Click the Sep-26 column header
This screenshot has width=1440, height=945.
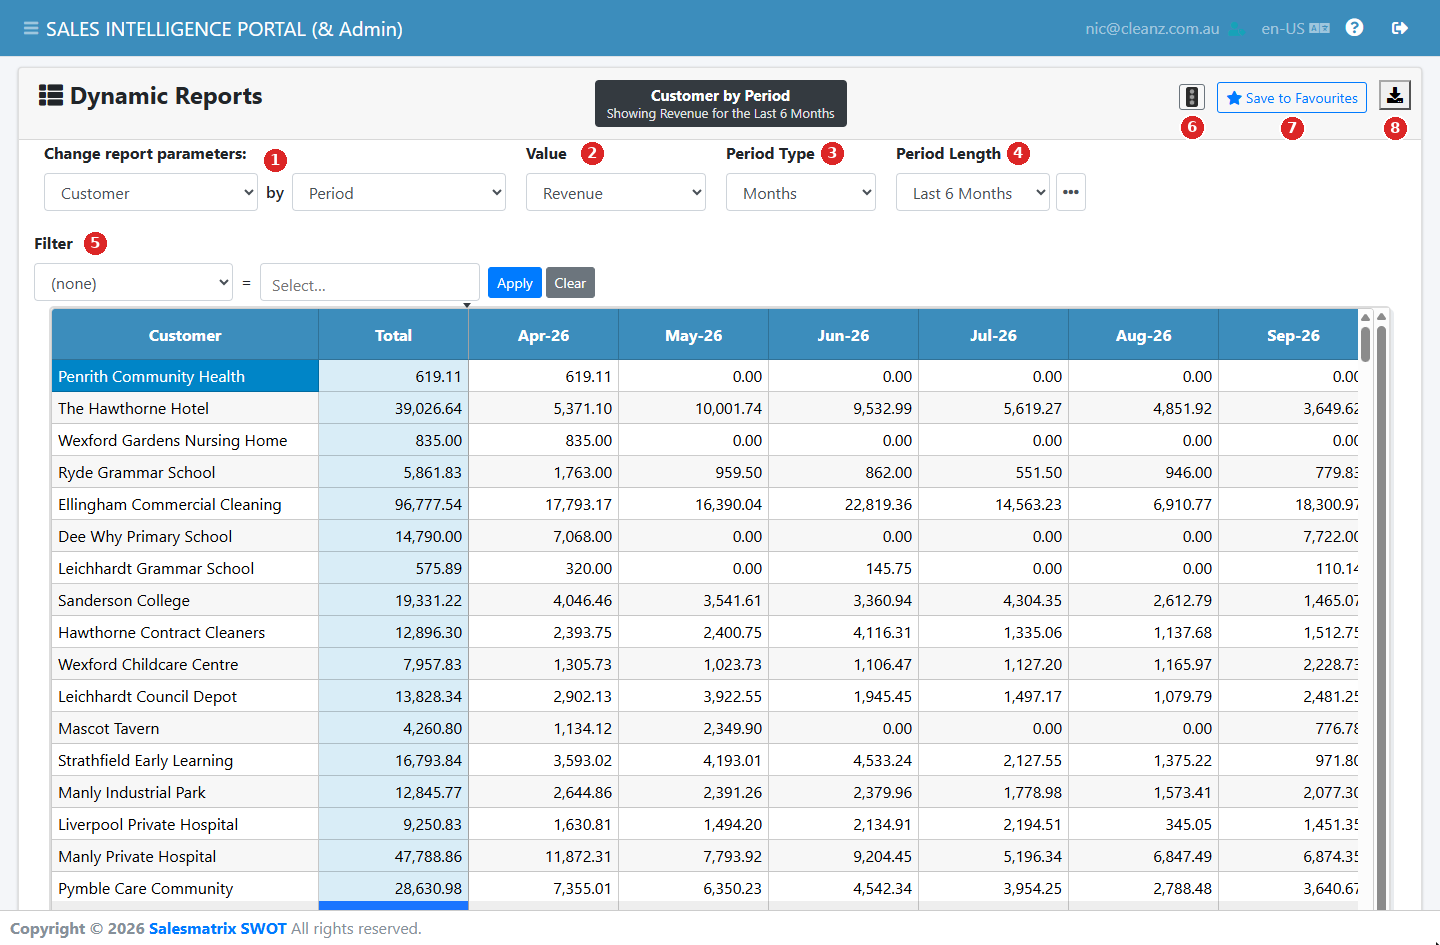point(1289,335)
